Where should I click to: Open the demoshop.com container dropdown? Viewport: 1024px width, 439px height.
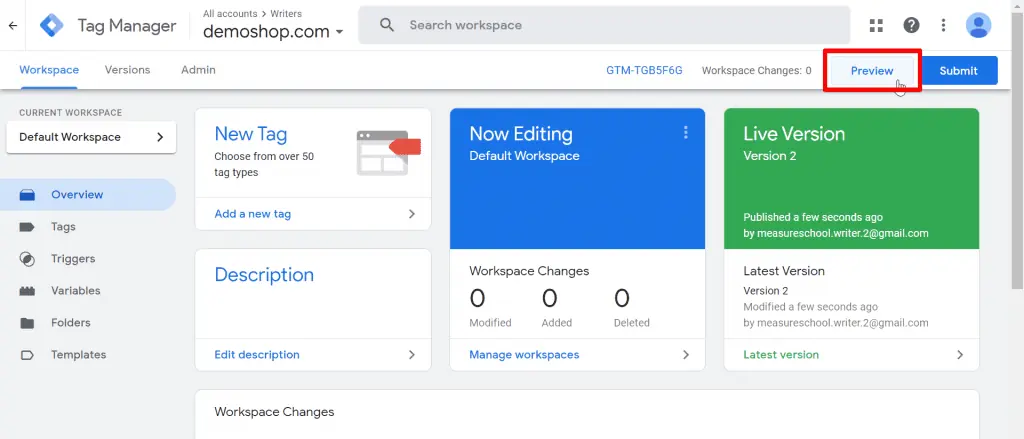[273, 31]
